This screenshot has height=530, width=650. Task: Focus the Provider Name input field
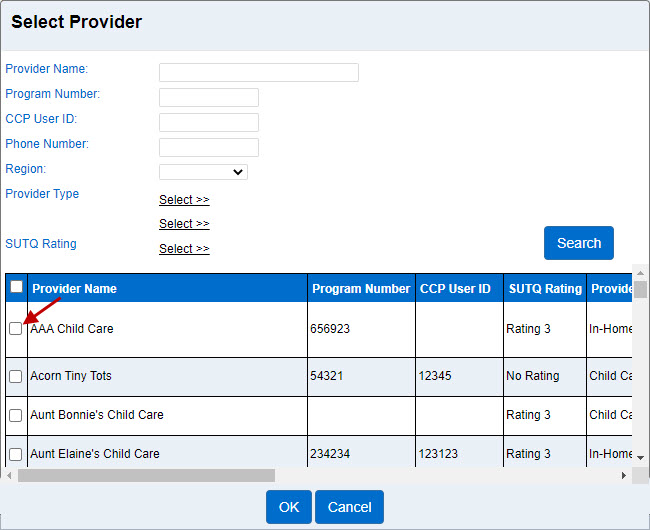pyautogui.click(x=259, y=73)
